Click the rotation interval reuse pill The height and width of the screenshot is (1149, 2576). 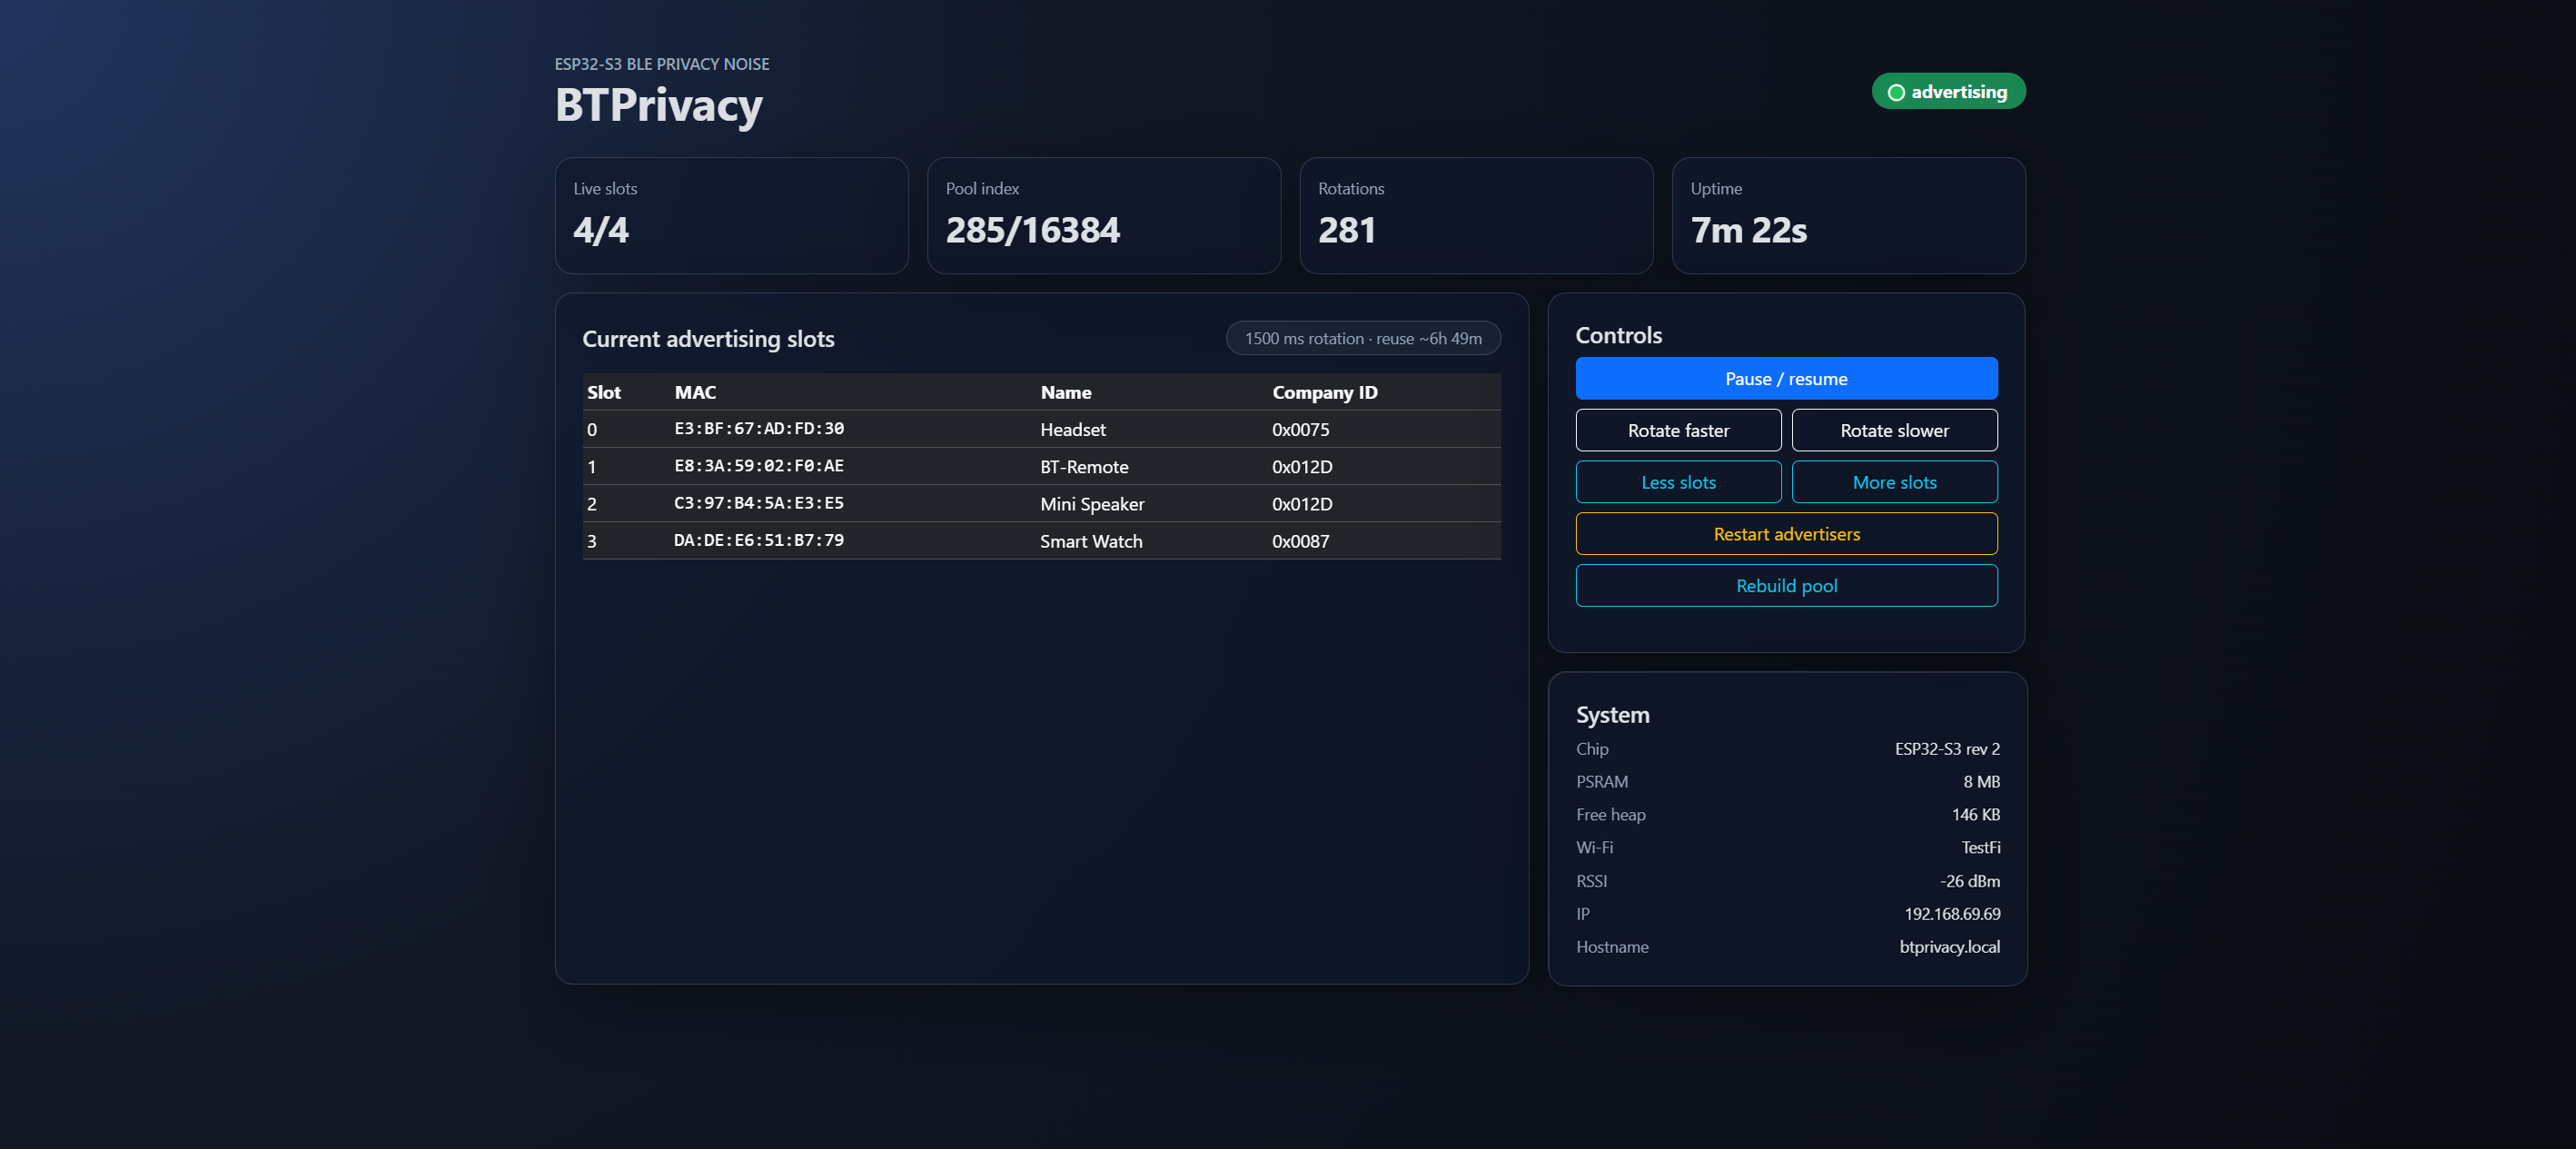click(x=1363, y=339)
